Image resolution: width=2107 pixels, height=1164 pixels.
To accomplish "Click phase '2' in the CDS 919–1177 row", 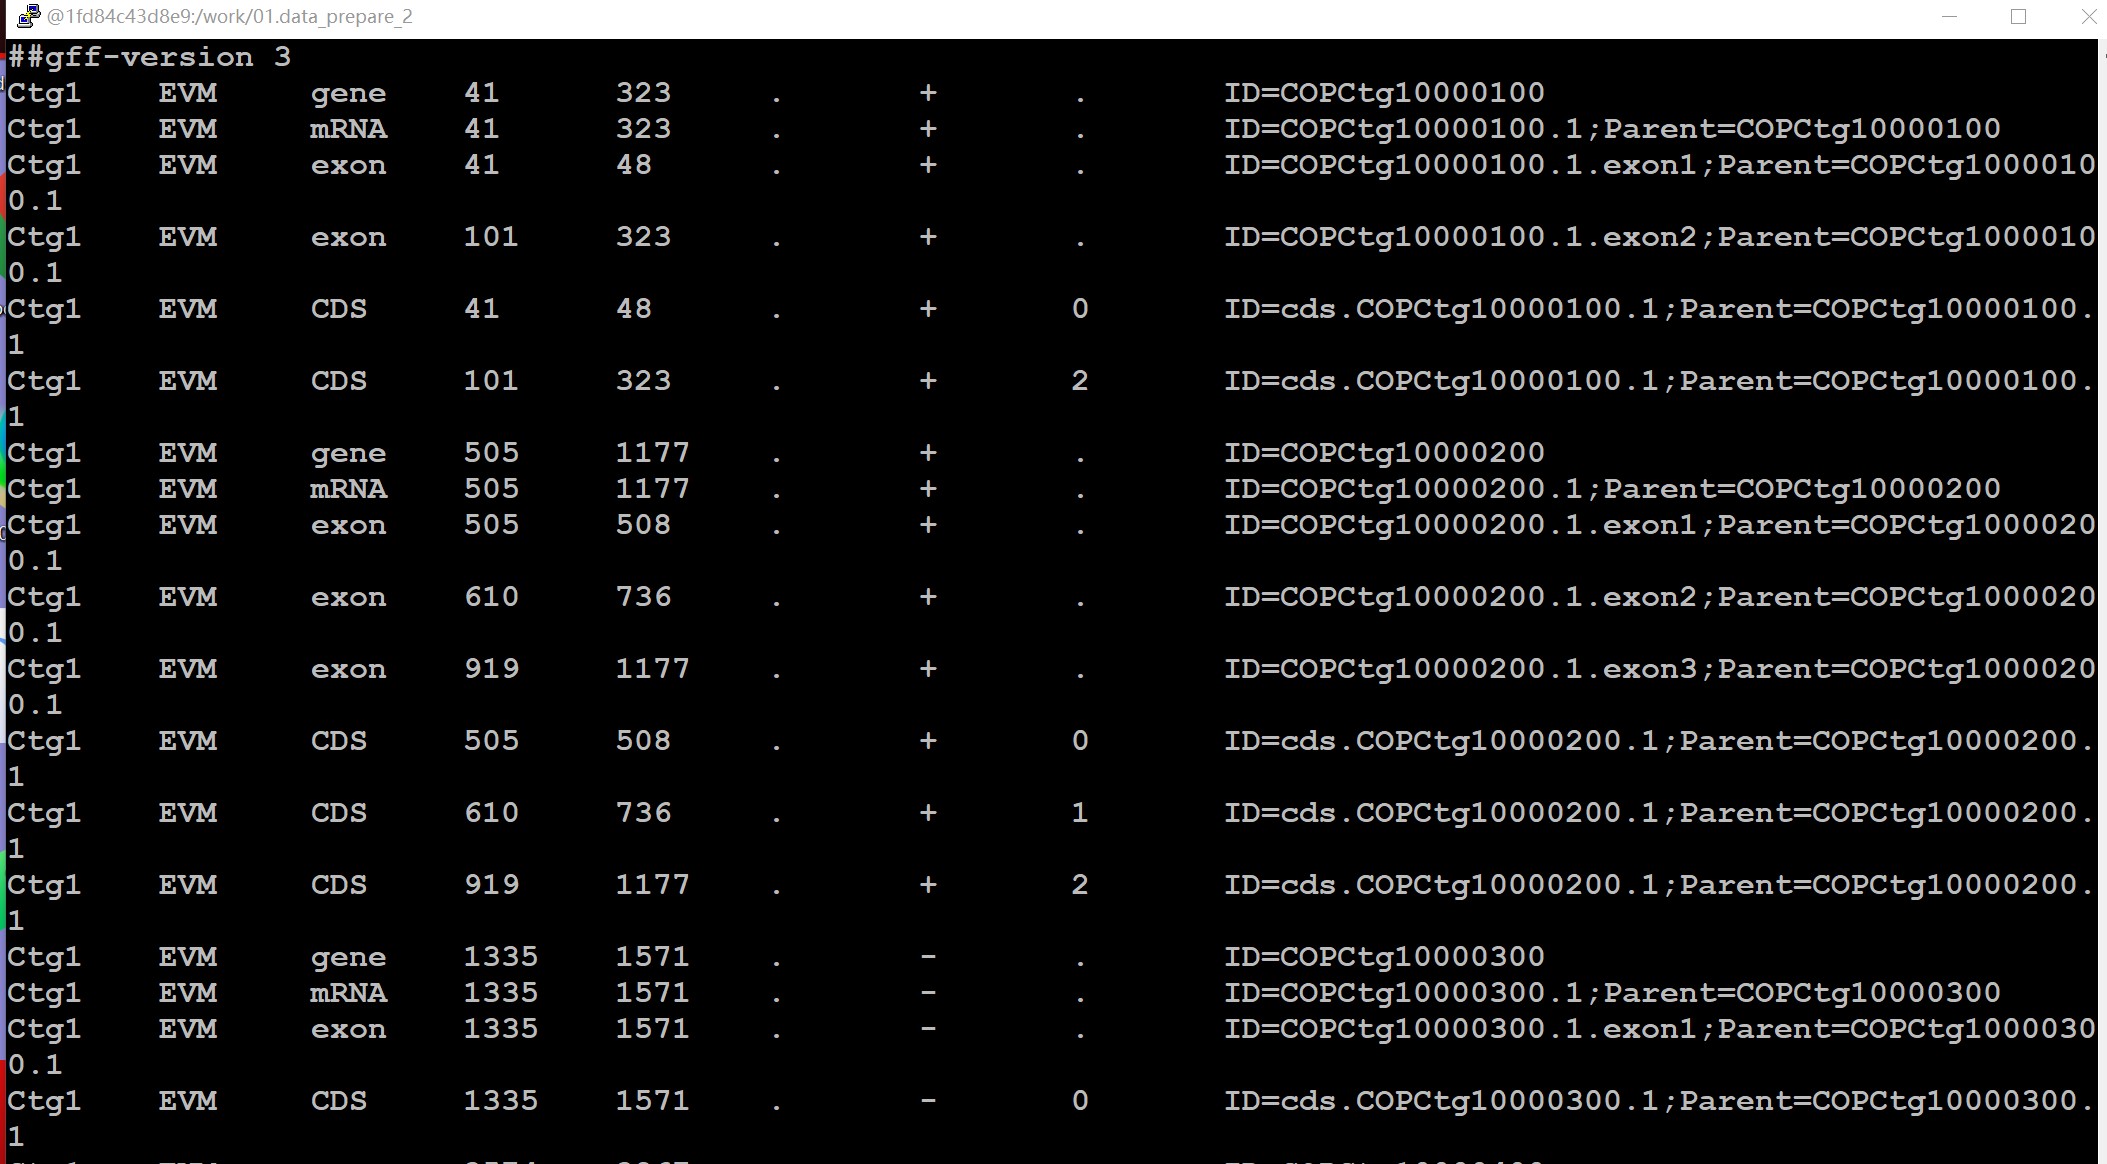I will click(1080, 885).
